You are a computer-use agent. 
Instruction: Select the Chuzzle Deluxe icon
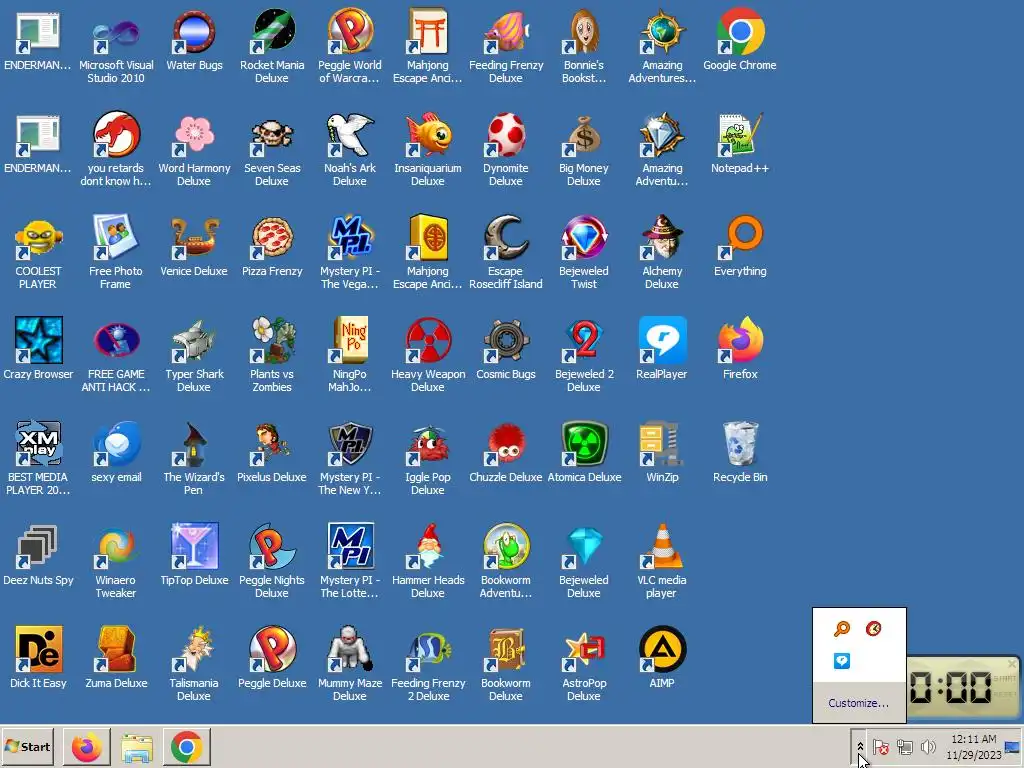505,453
